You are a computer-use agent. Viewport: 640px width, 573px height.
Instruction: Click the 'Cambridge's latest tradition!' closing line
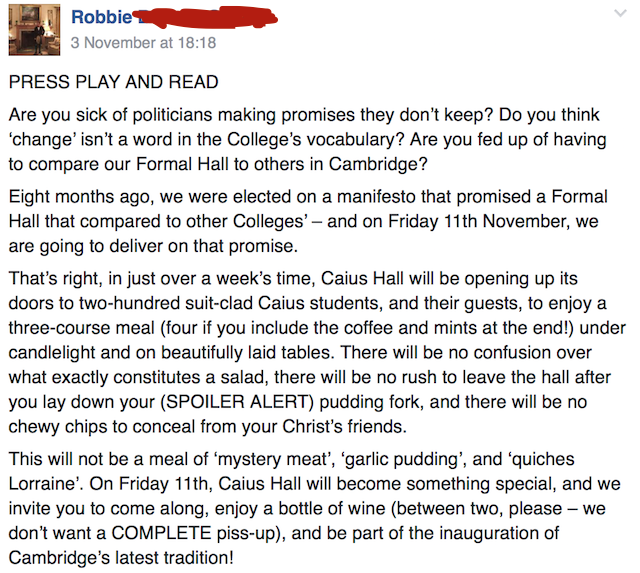121,558
